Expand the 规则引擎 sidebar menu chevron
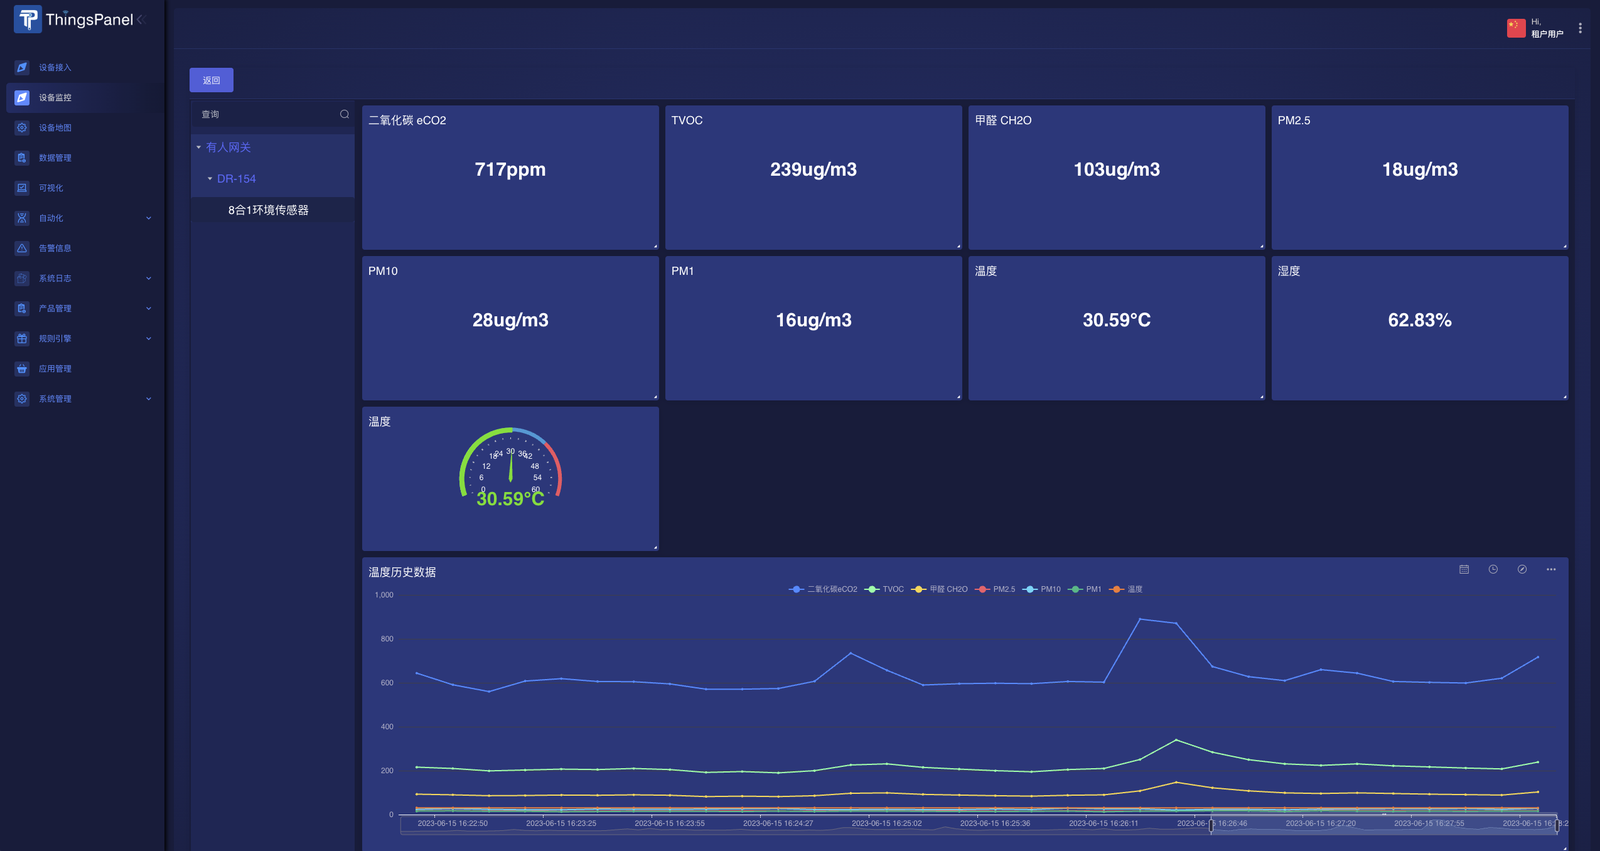Screen dimensions: 1600x851 [149, 338]
